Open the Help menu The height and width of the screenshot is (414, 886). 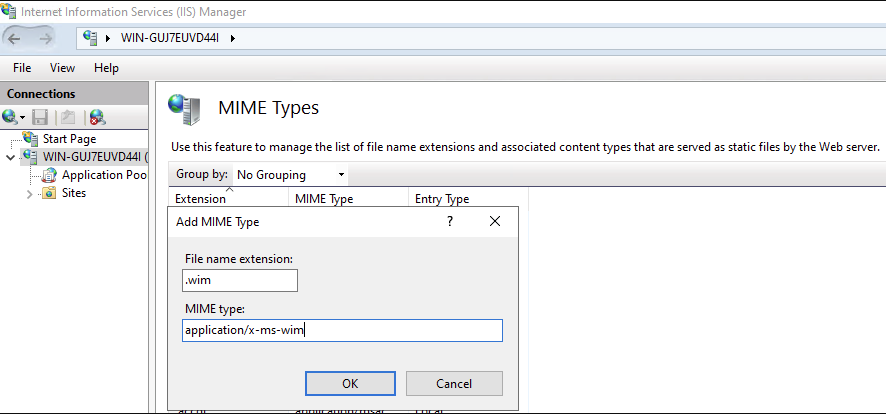pyautogui.click(x=106, y=68)
